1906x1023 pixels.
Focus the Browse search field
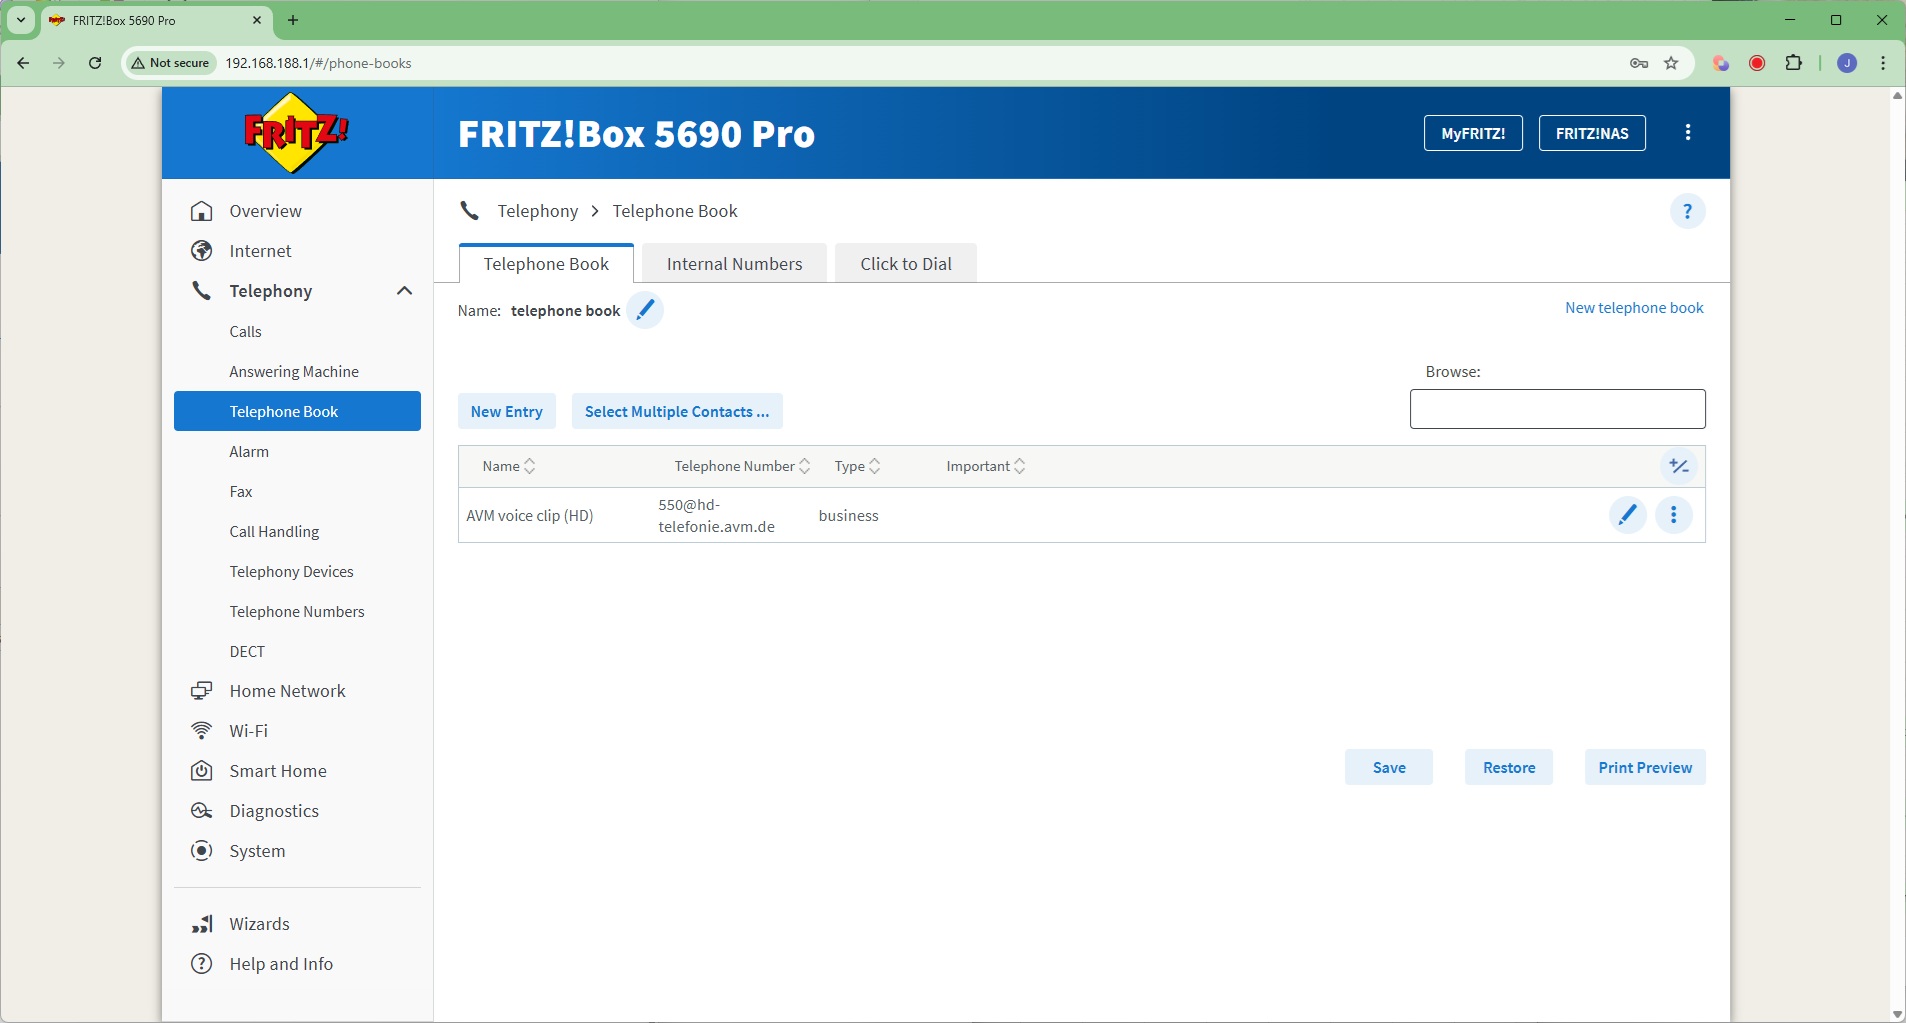pyautogui.click(x=1558, y=409)
